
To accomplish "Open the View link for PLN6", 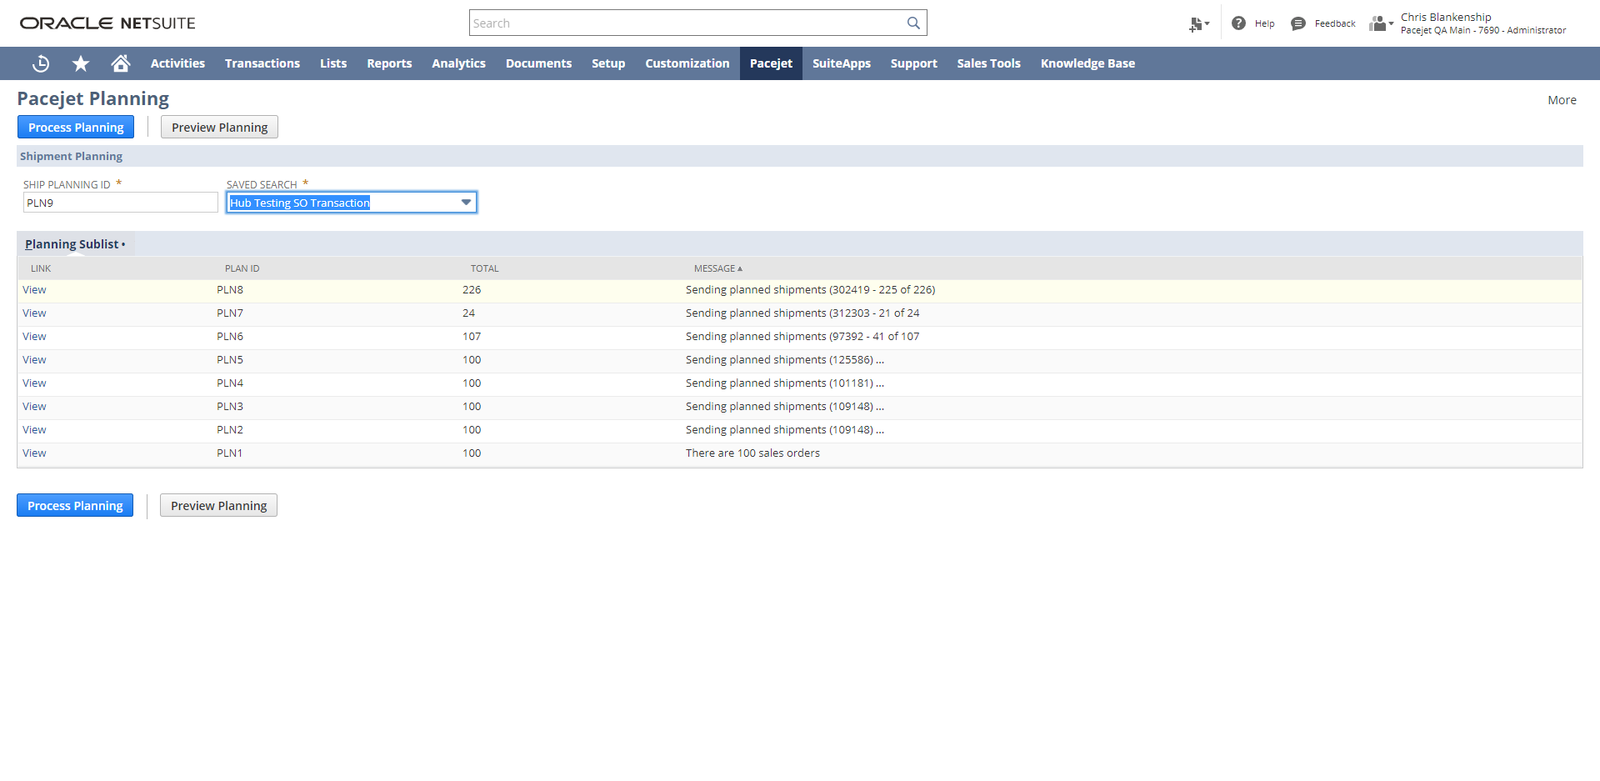I will pyautogui.click(x=35, y=336).
